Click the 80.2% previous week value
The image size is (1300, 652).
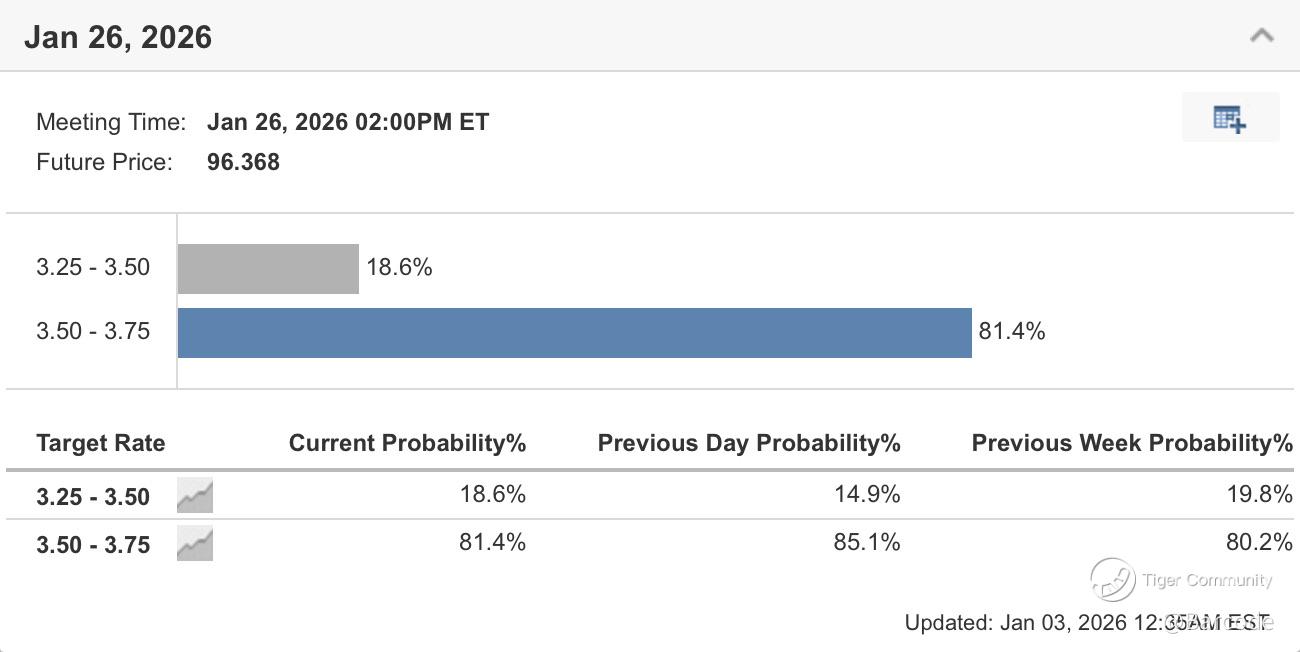[1259, 542]
